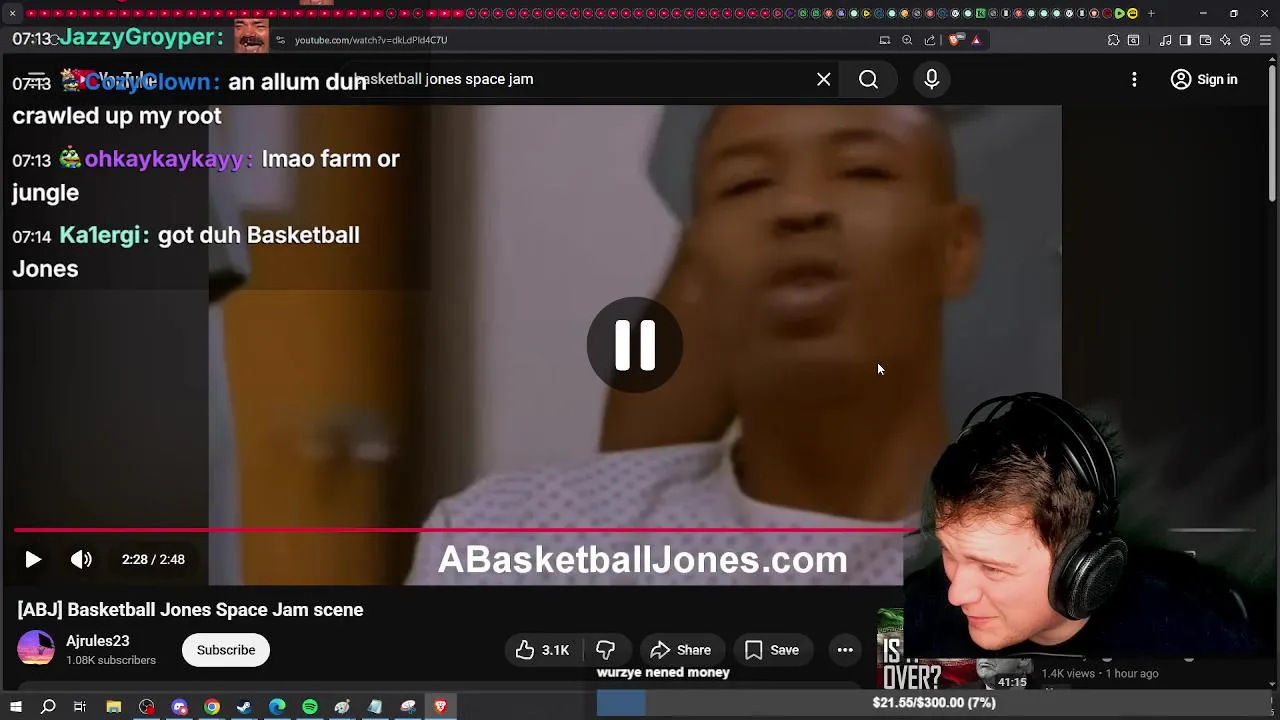The image size is (1280, 720).
Task: Open page zoom magnifier in address bar
Action: (x=907, y=40)
